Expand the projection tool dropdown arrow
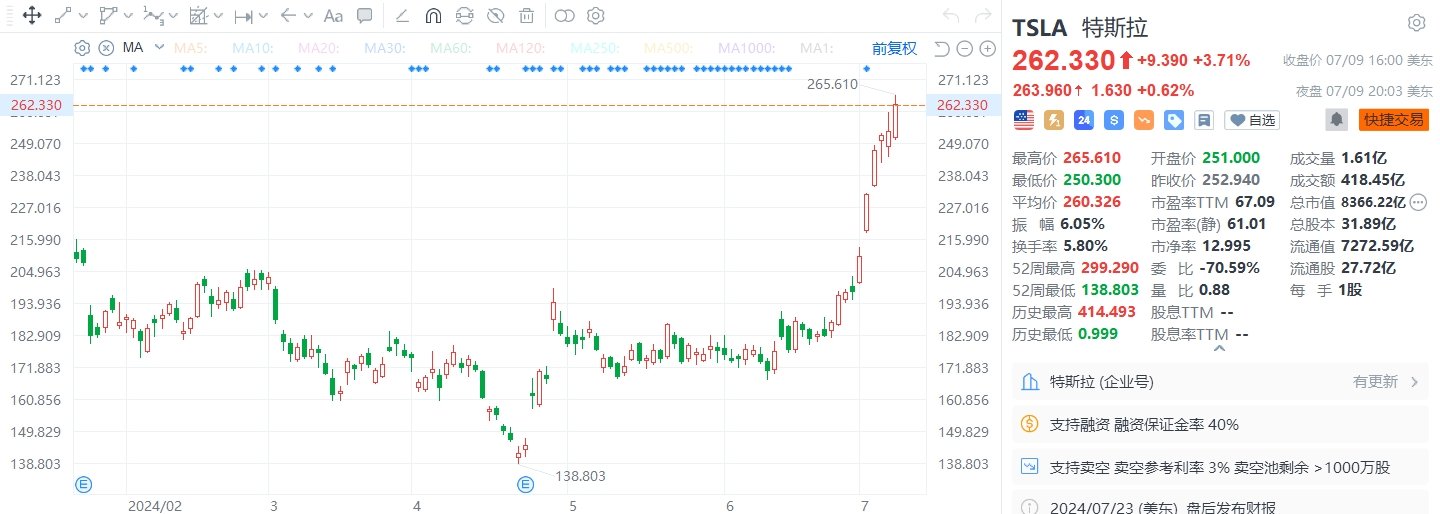The height and width of the screenshot is (514, 1440). click(x=217, y=16)
